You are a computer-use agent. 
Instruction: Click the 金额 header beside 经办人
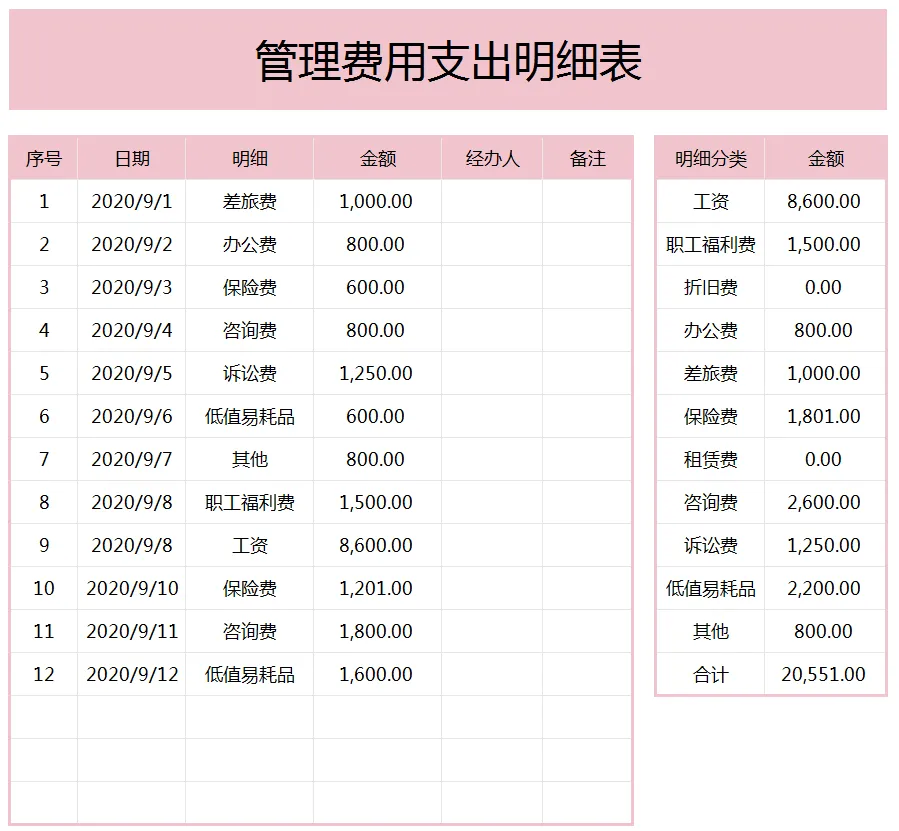pyautogui.click(x=377, y=158)
